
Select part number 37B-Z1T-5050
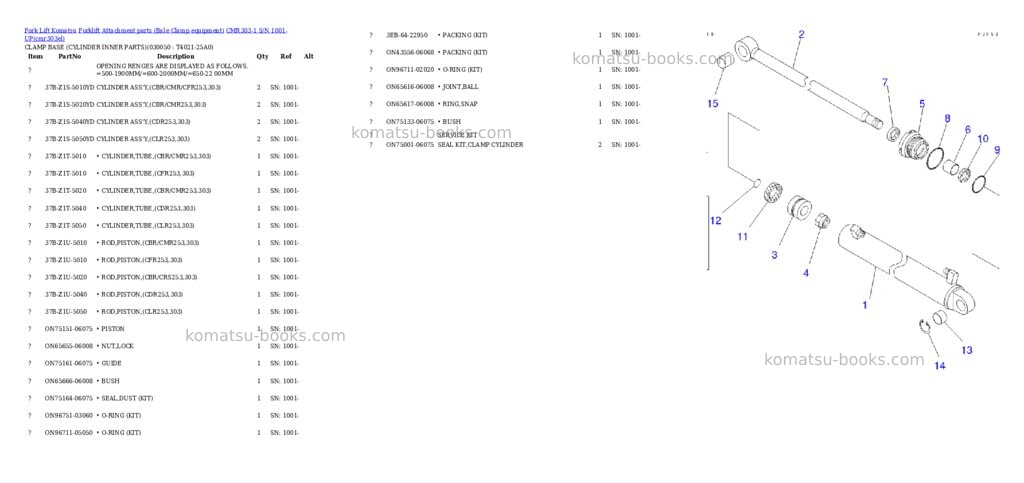click(x=65, y=226)
